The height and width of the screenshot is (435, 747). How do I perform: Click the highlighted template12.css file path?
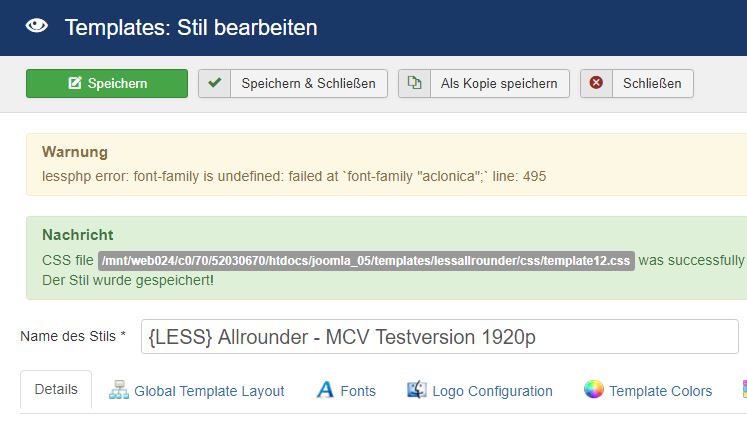coord(366,261)
